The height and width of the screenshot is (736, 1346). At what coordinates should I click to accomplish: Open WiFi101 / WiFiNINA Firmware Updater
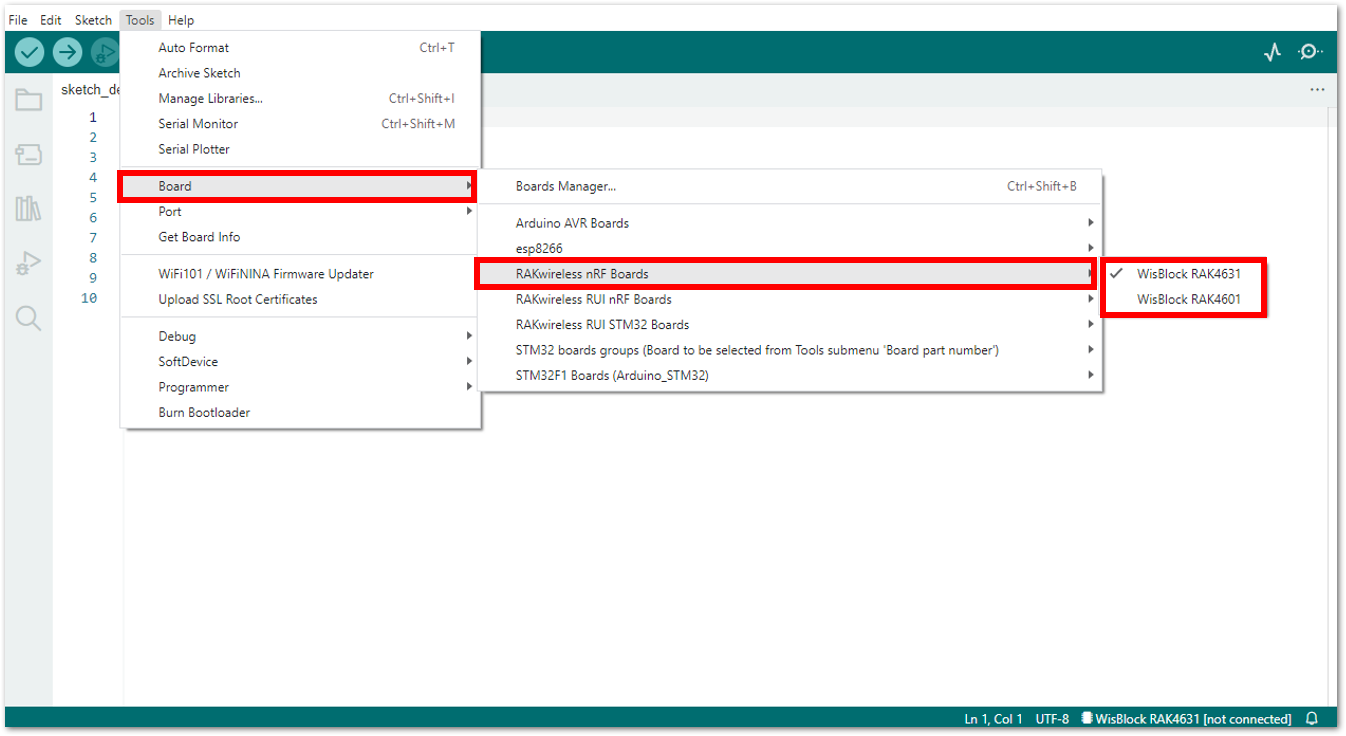click(x=299, y=274)
